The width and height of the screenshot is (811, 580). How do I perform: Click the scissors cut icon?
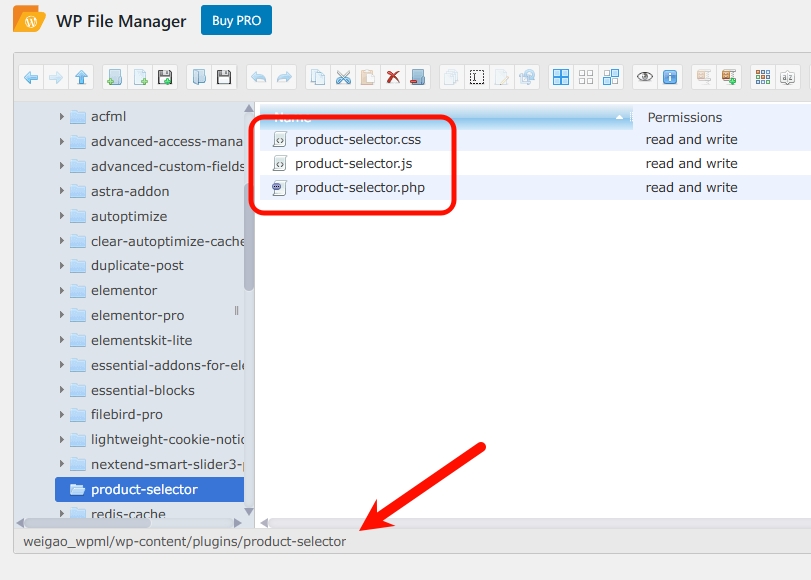pos(343,78)
